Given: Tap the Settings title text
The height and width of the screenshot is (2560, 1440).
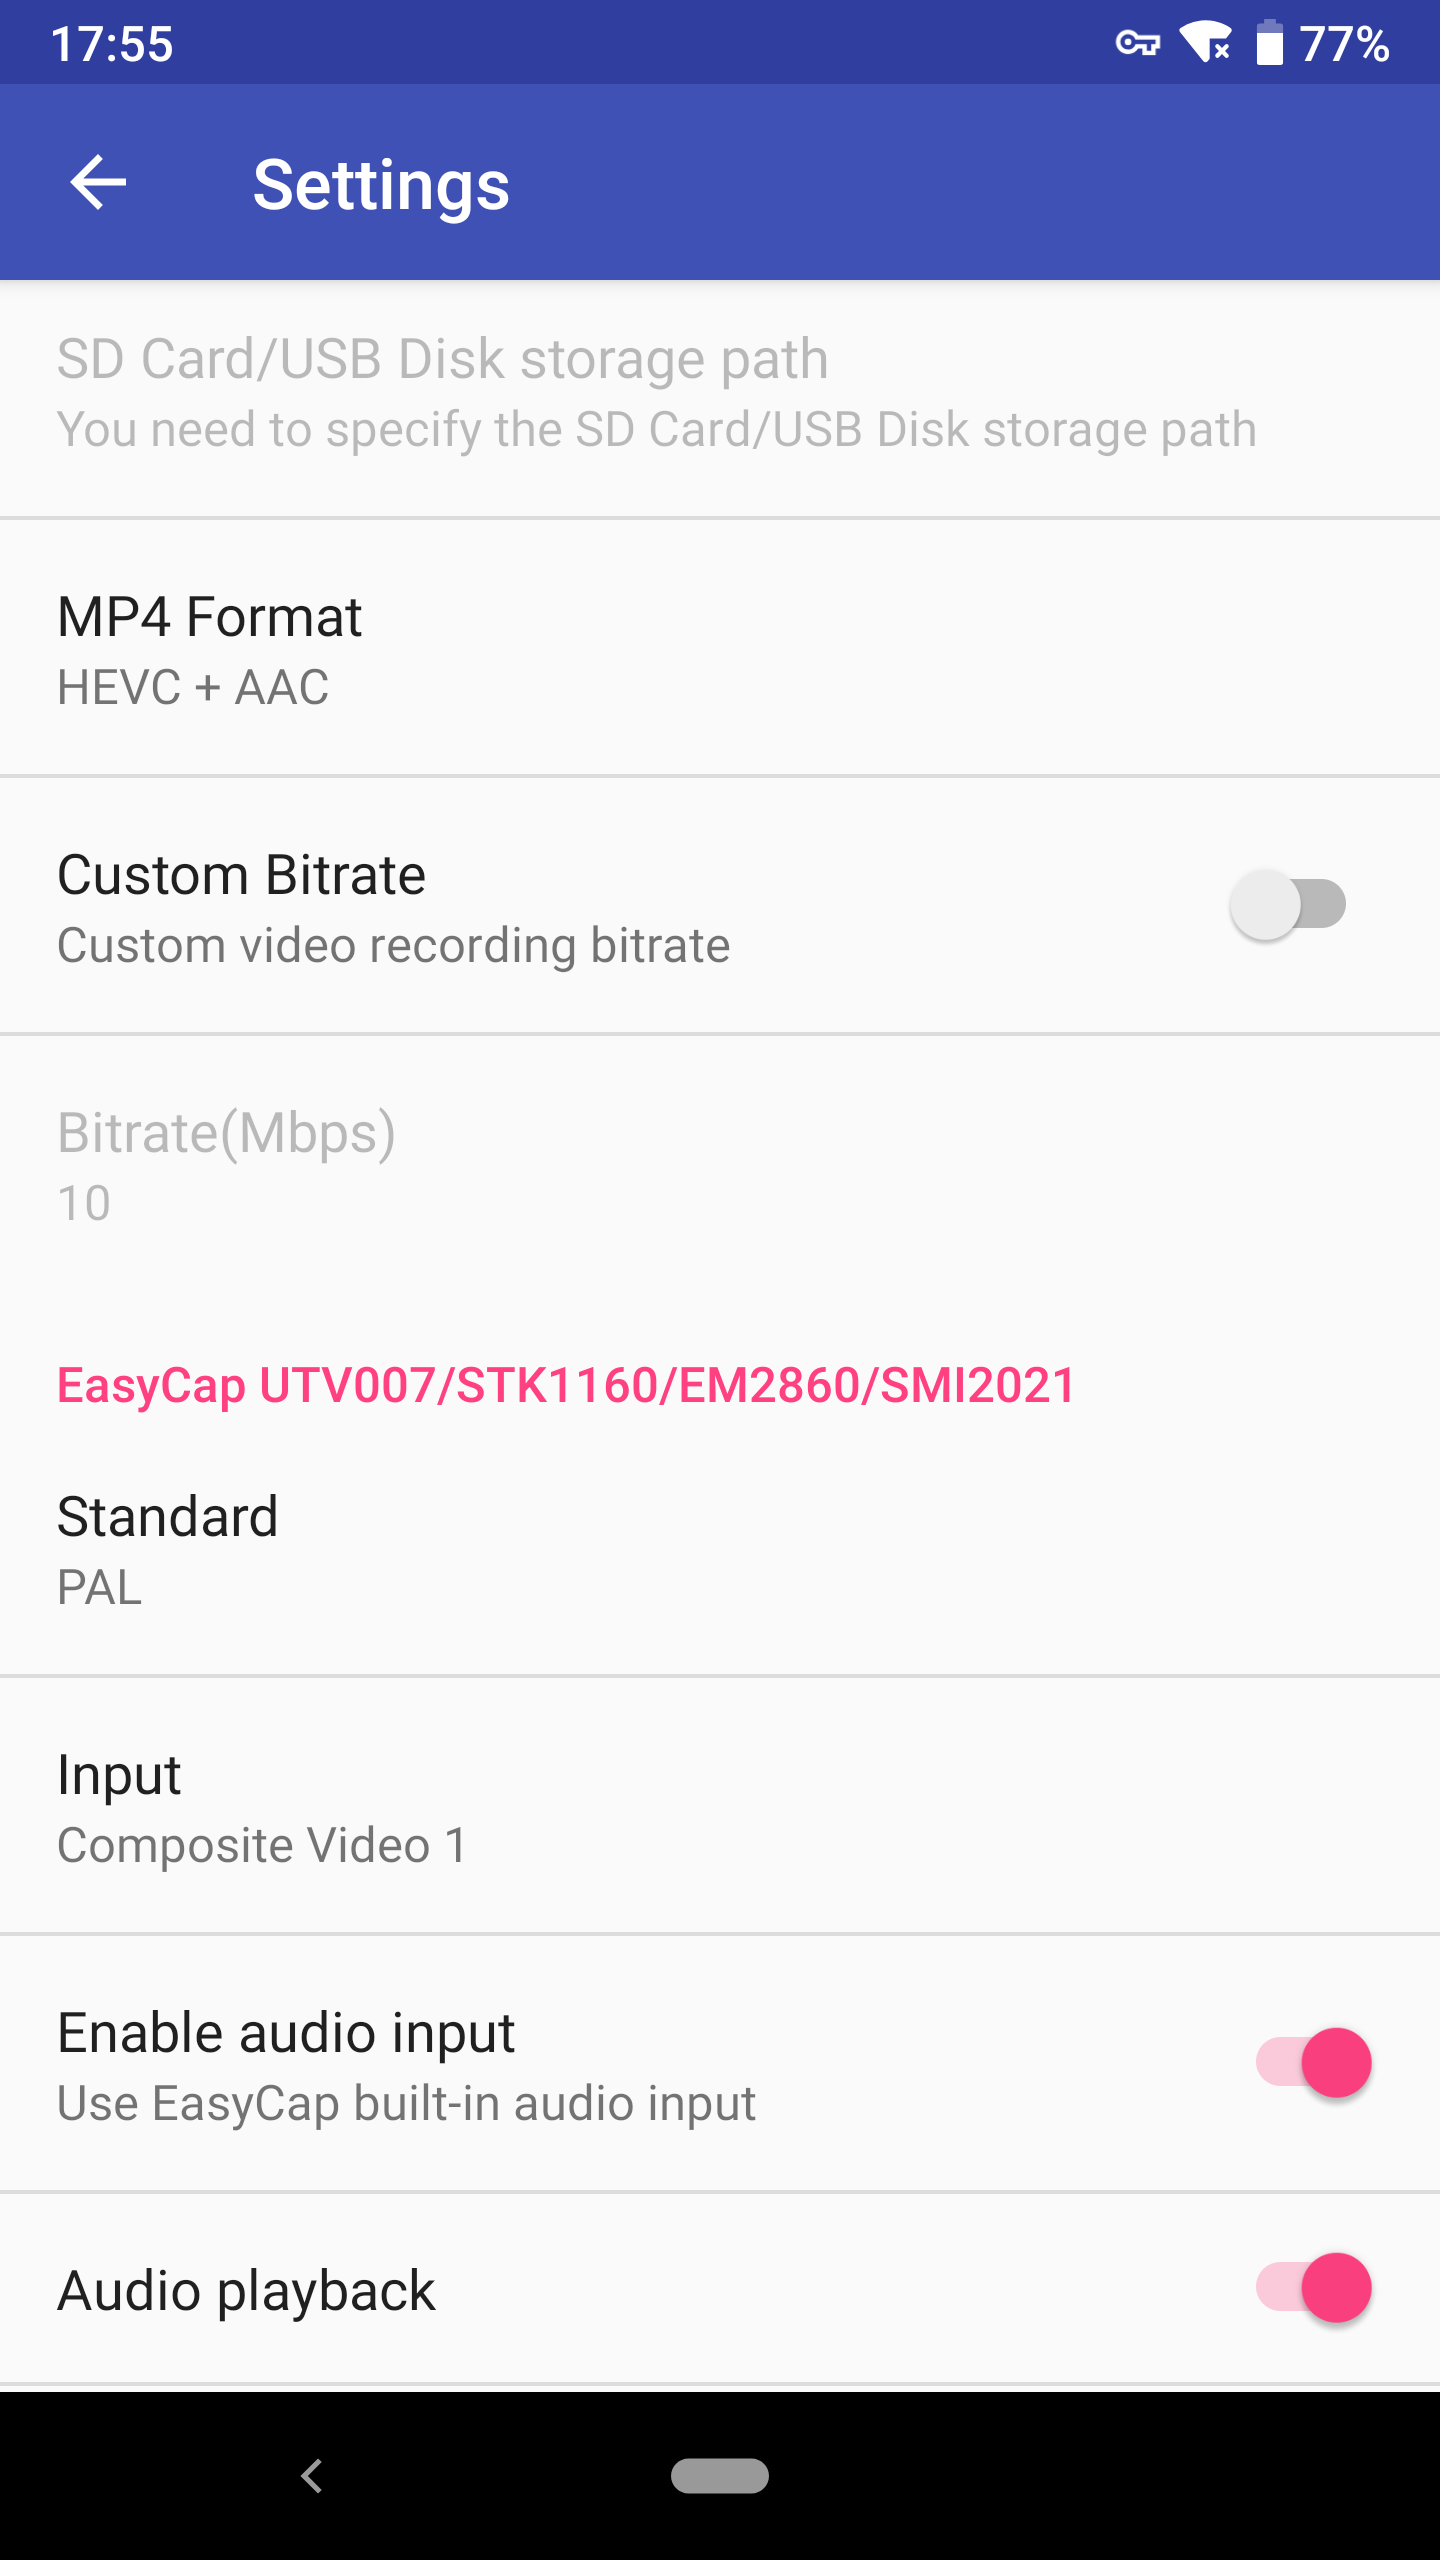Looking at the screenshot, I should (381, 185).
